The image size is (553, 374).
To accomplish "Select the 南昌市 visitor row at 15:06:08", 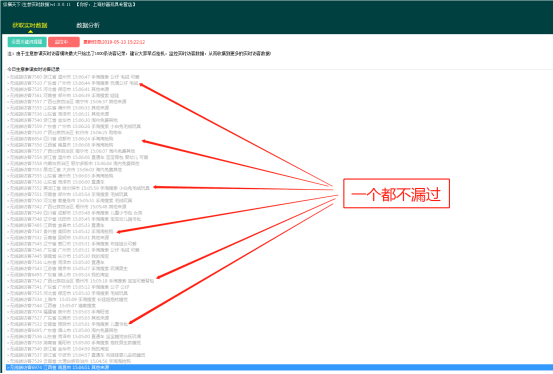I will (x=60, y=145).
